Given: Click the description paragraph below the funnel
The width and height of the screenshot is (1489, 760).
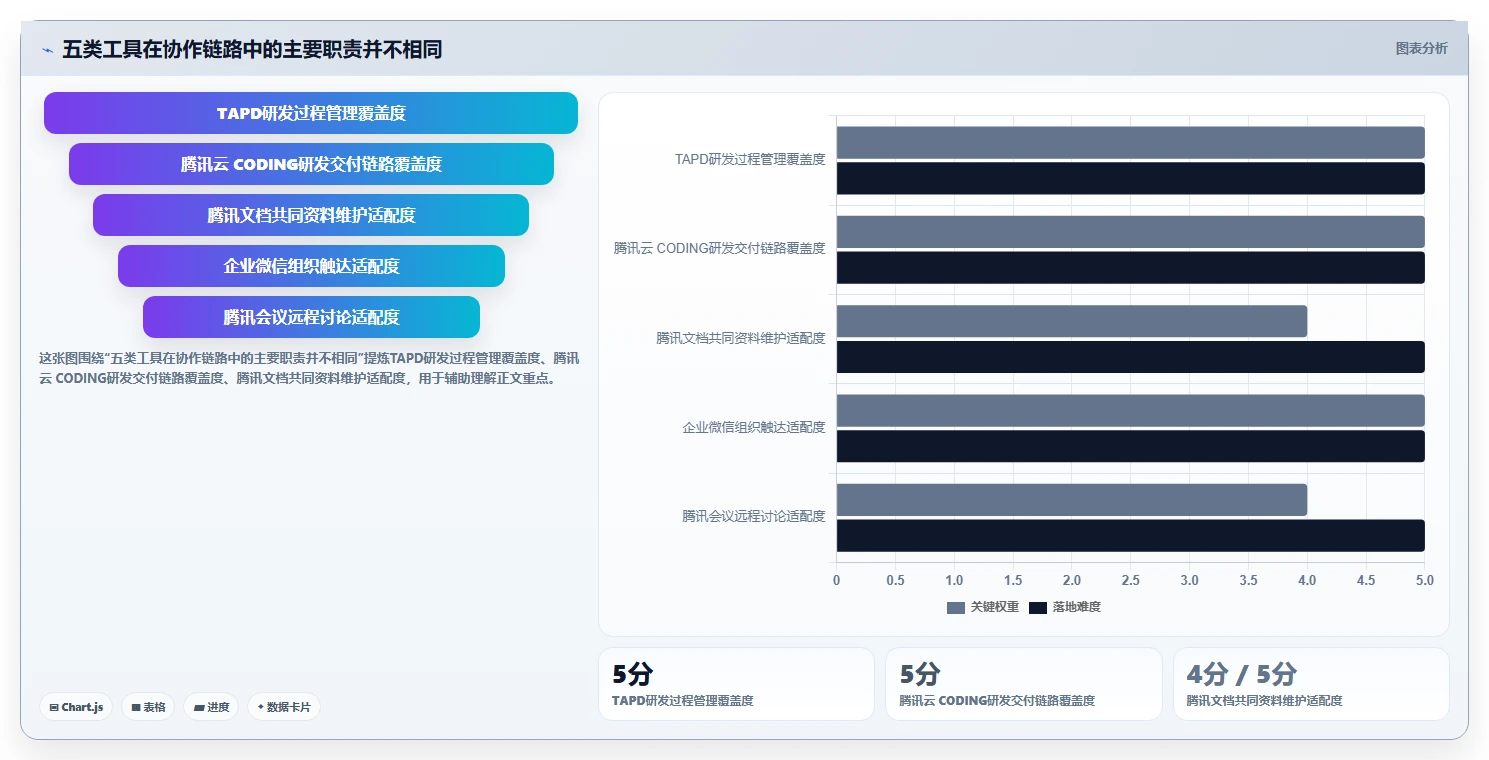Looking at the screenshot, I should [309, 368].
